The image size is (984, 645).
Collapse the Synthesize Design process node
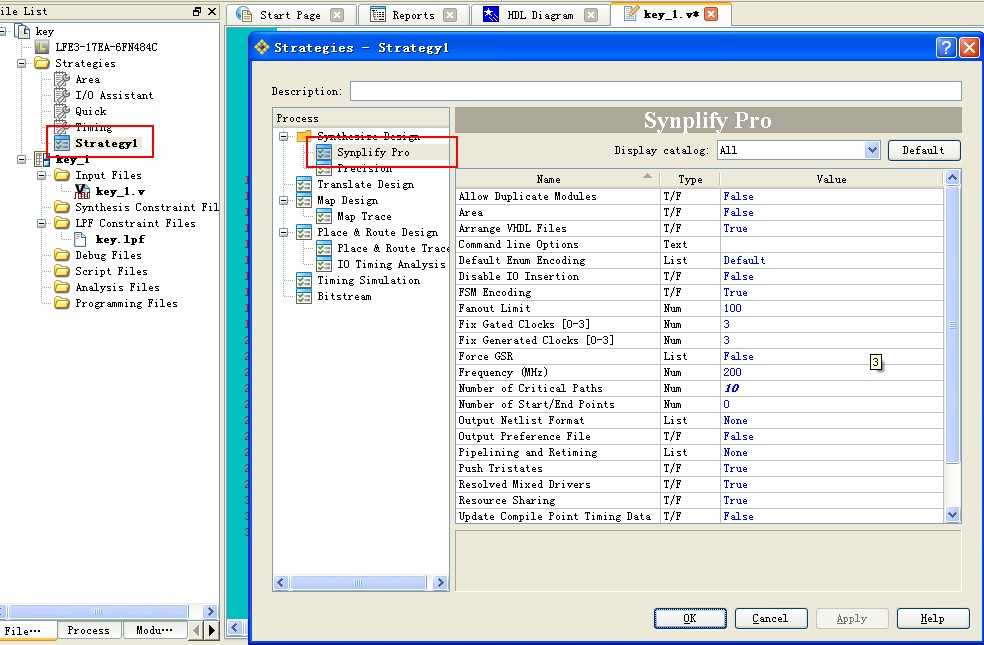pos(284,136)
